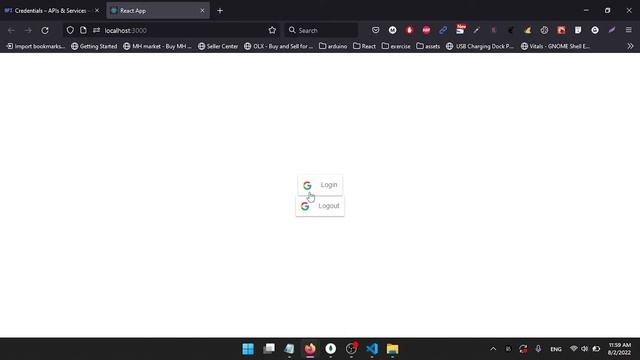The image size is (640, 360).
Task: Open the ABP Adblock Plus extension
Action: pos(426,30)
